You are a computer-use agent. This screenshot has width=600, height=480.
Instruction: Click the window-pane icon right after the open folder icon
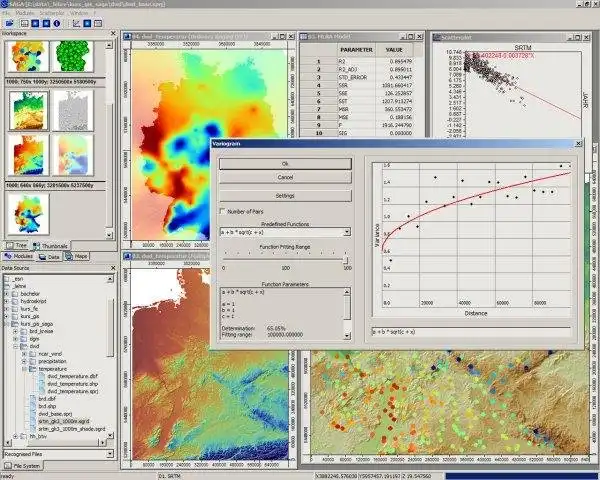(x=24, y=23)
